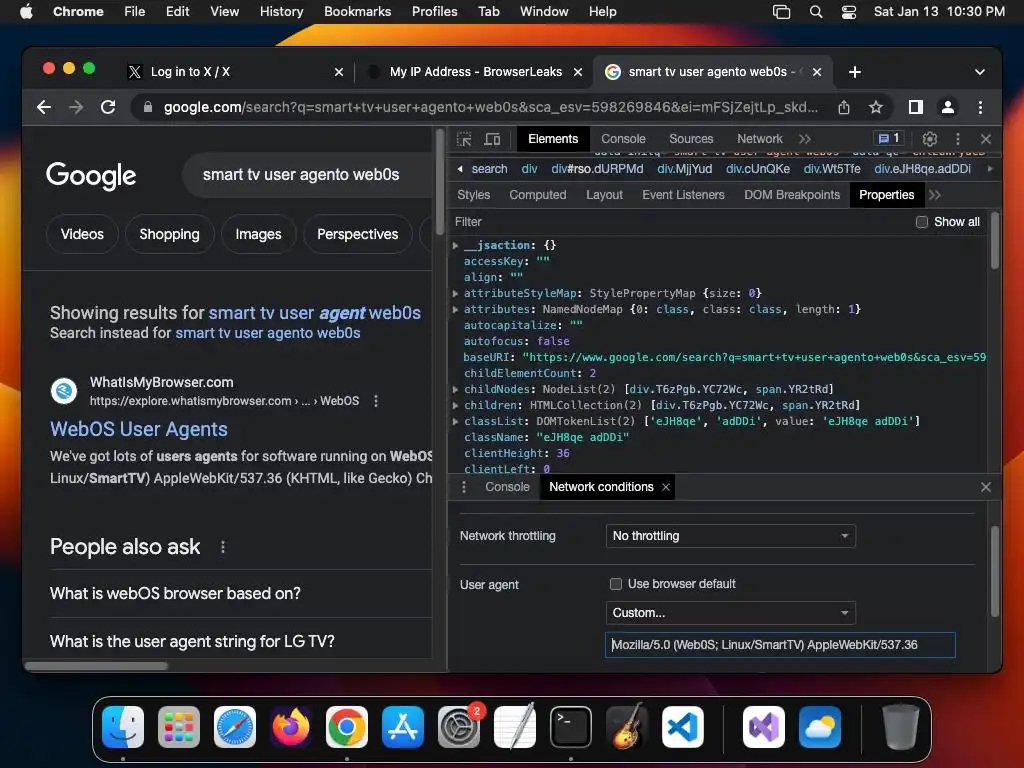Open Terminal from the Dock
Viewport: 1024px width, 768px height.
coord(571,726)
